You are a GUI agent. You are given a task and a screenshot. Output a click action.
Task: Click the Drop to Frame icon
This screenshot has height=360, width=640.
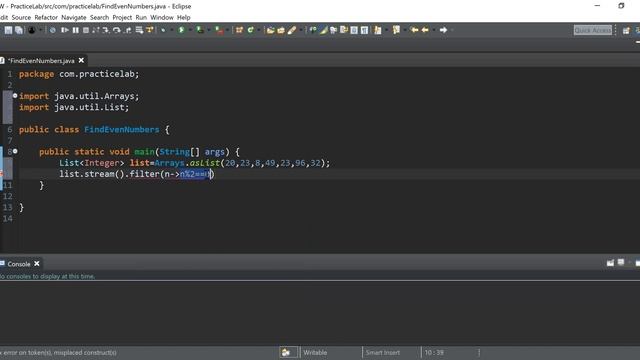coord(139,30)
